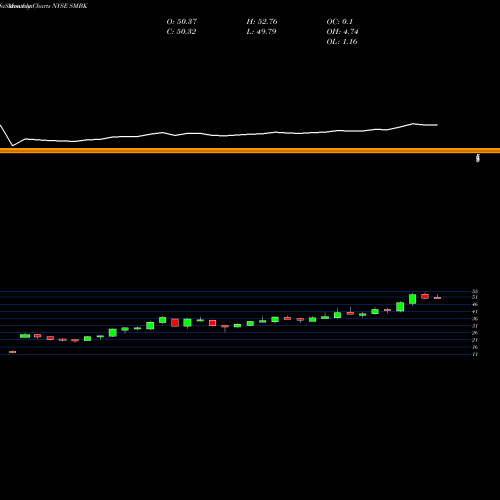Click the 11 price axis label
500x500 pixels.
pos(475,354)
